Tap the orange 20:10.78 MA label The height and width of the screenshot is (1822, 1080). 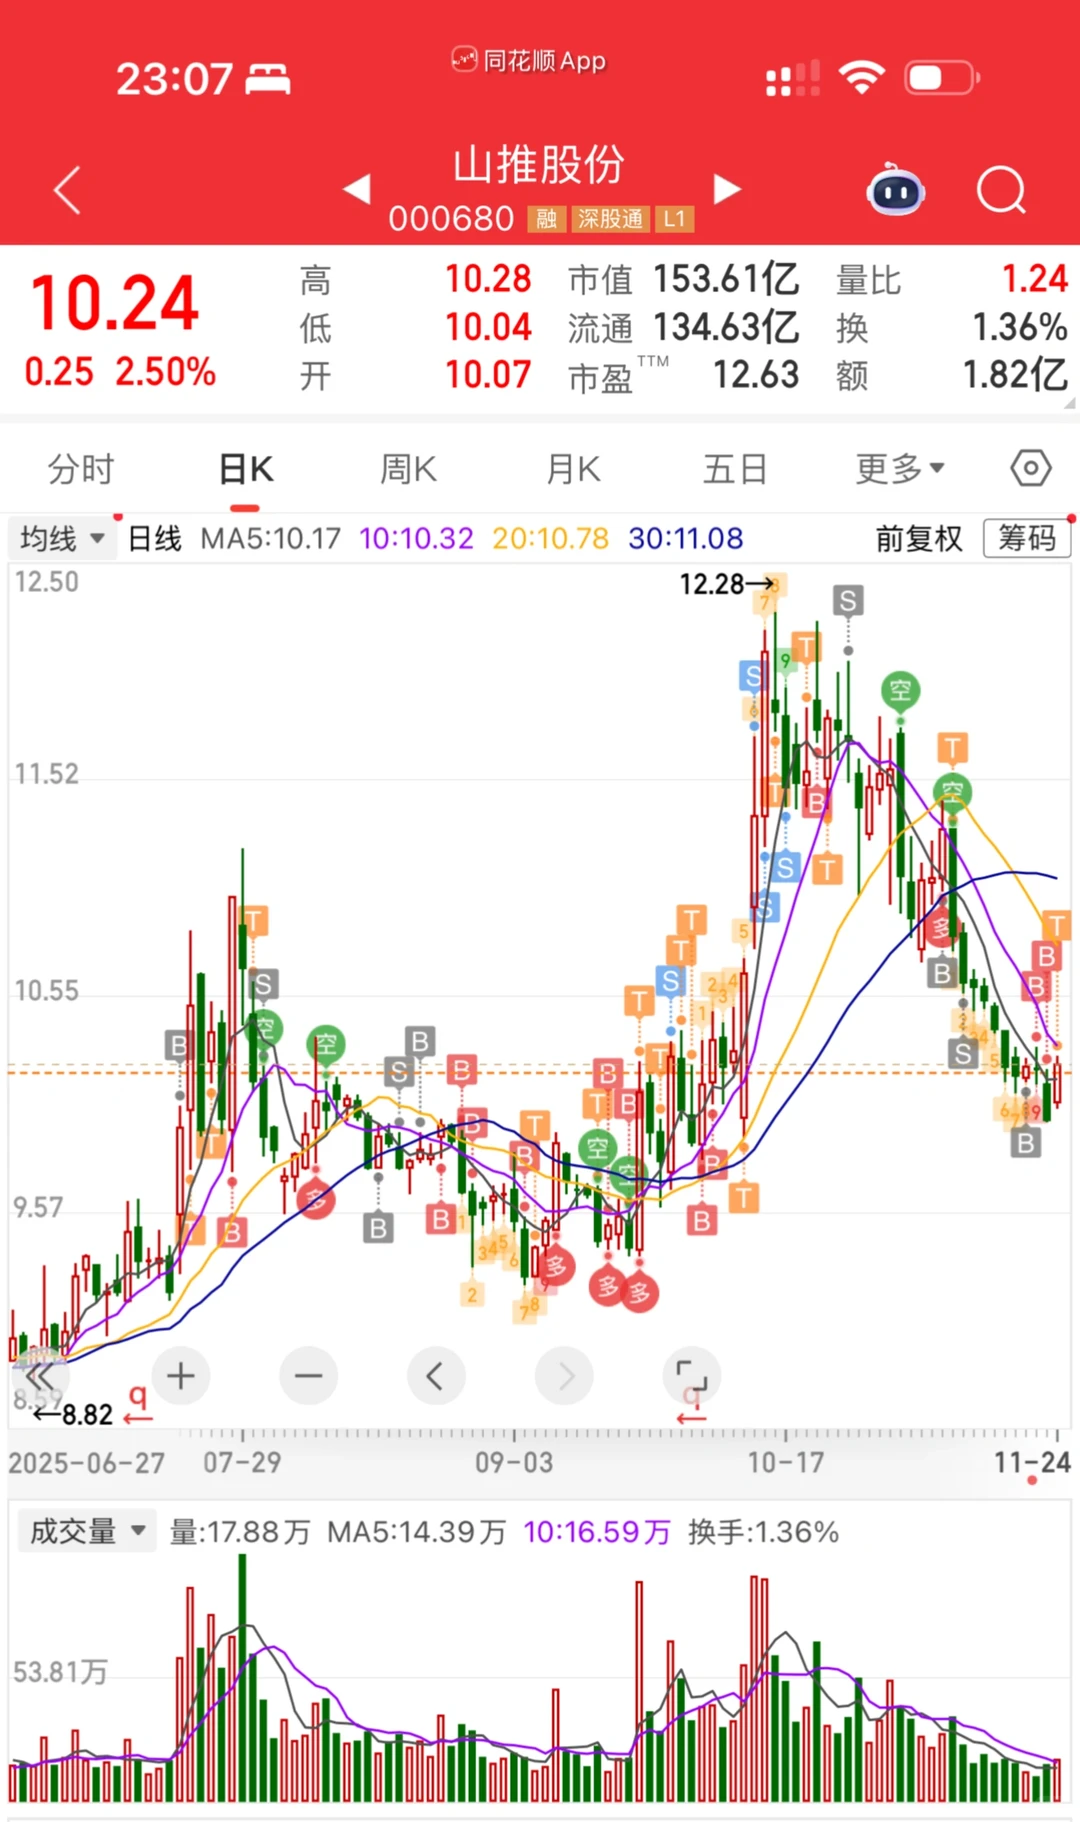(x=550, y=539)
